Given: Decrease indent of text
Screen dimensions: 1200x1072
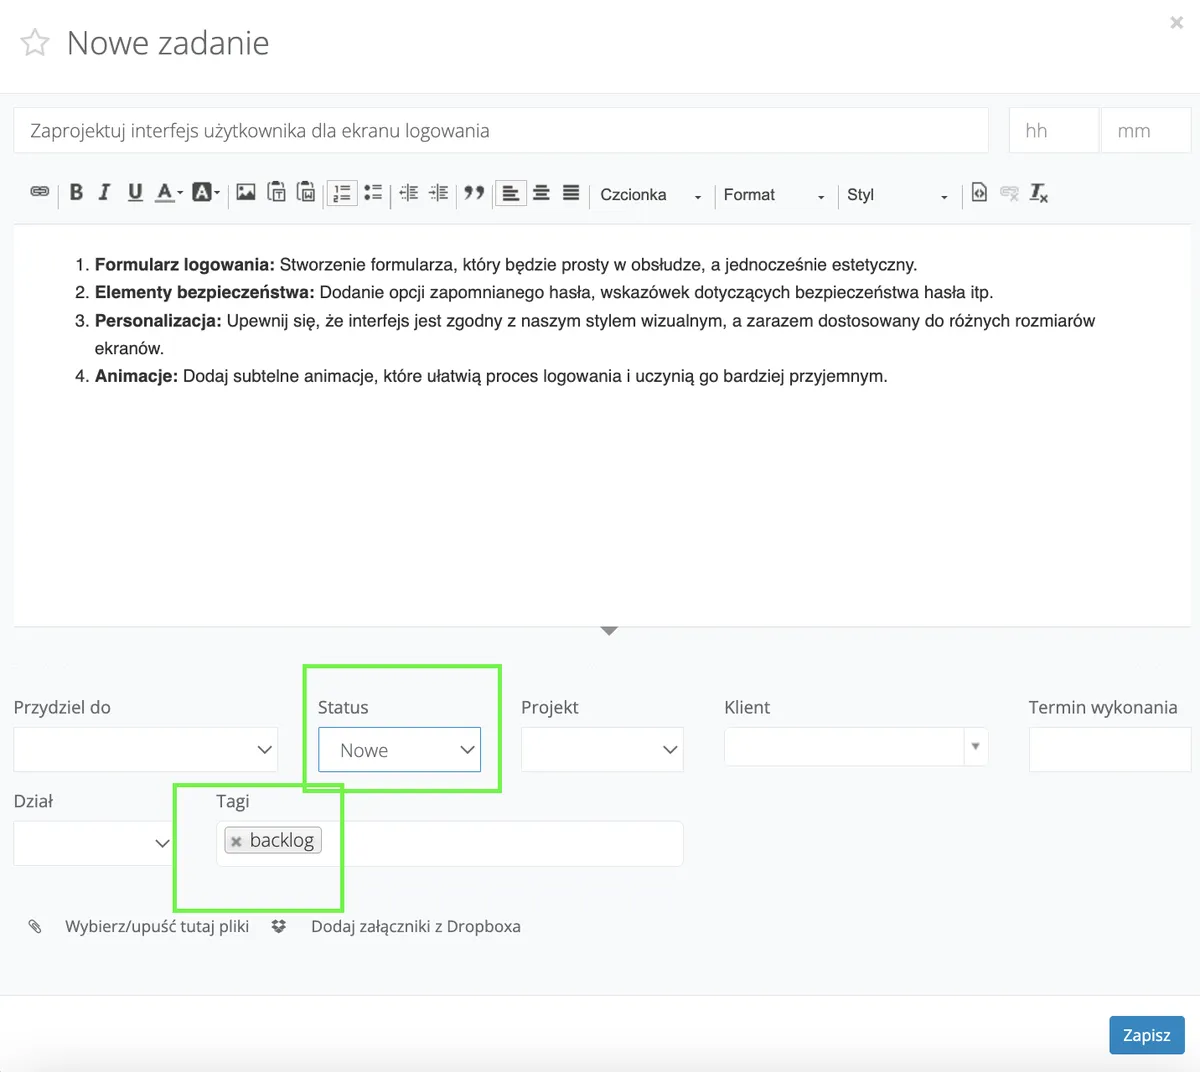Looking at the screenshot, I should click(409, 192).
